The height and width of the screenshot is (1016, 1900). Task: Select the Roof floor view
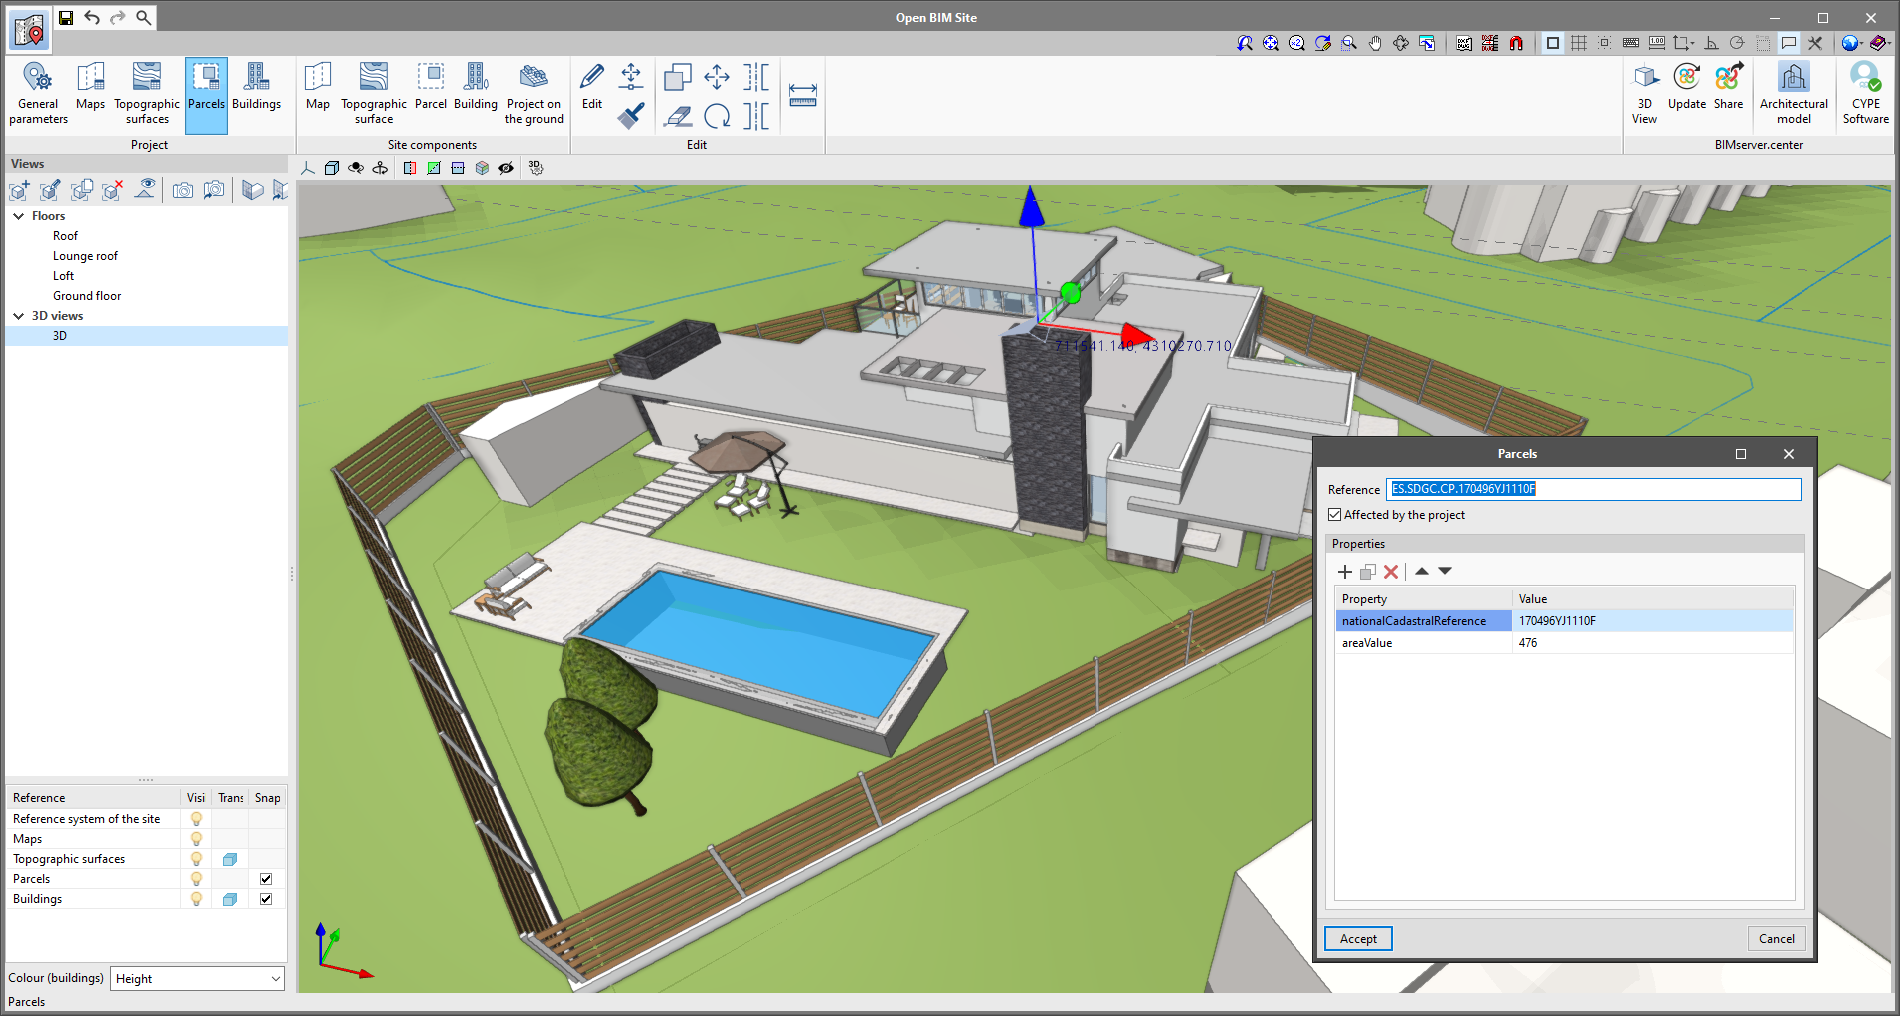point(65,236)
